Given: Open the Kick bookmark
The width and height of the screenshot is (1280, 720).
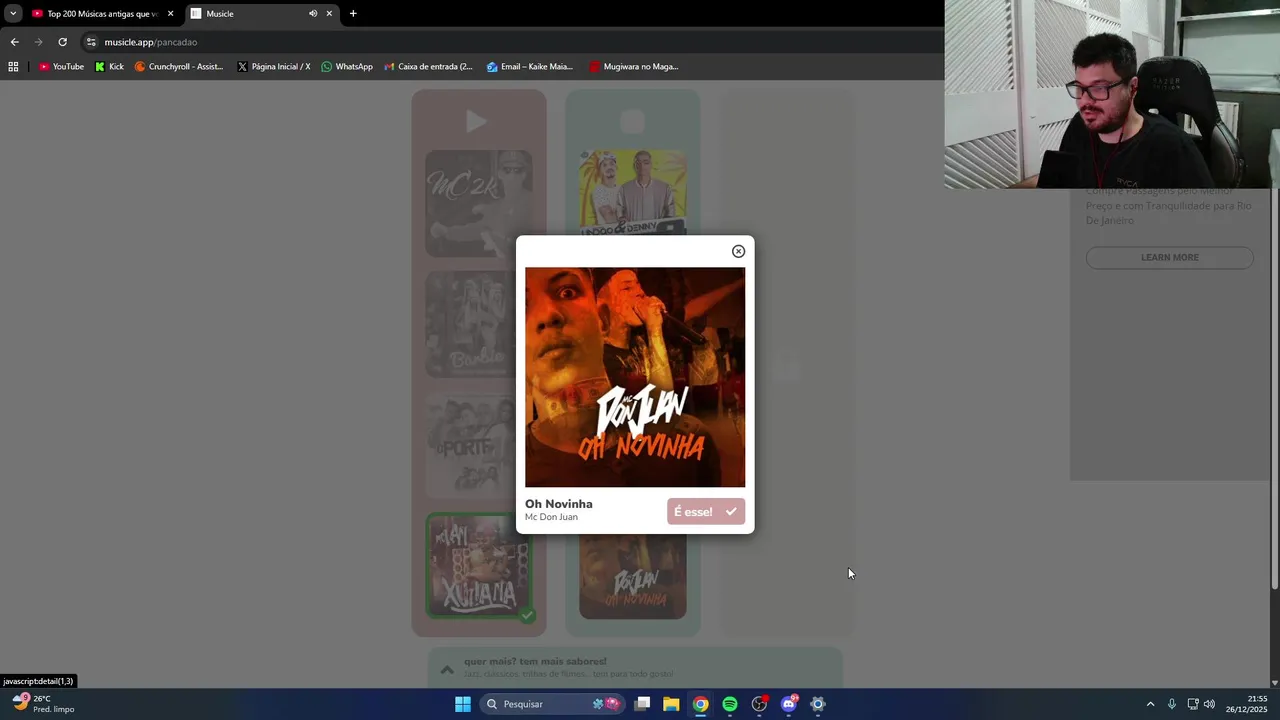Looking at the screenshot, I should pyautogui.click(x=109, y=67).
